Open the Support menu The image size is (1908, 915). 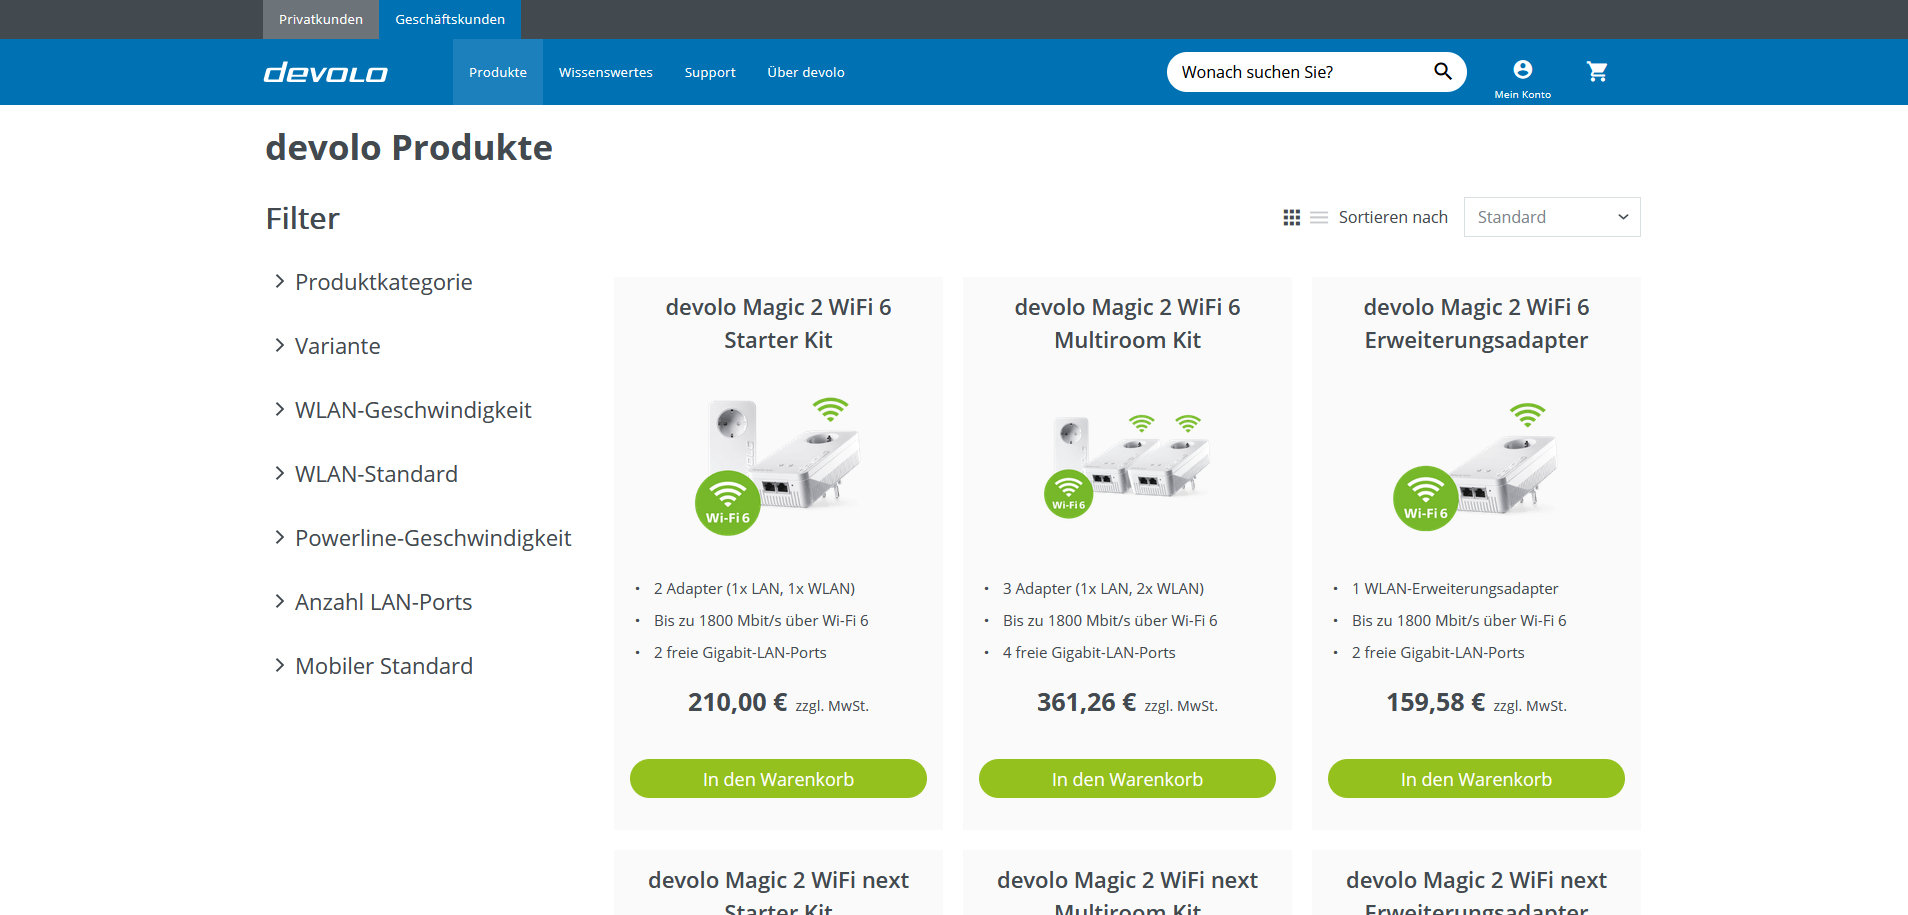click(x=710, y=72)
